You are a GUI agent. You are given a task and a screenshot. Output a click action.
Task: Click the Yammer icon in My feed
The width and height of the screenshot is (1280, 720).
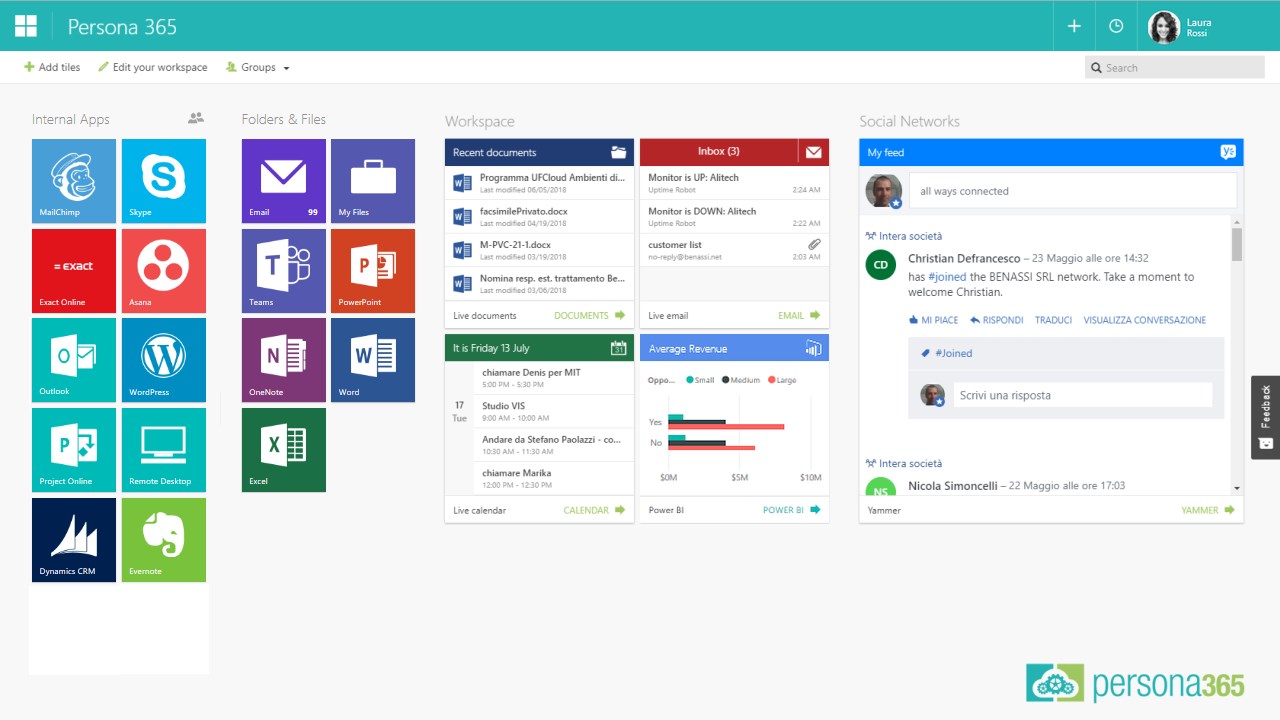[x=1229, y=152]
